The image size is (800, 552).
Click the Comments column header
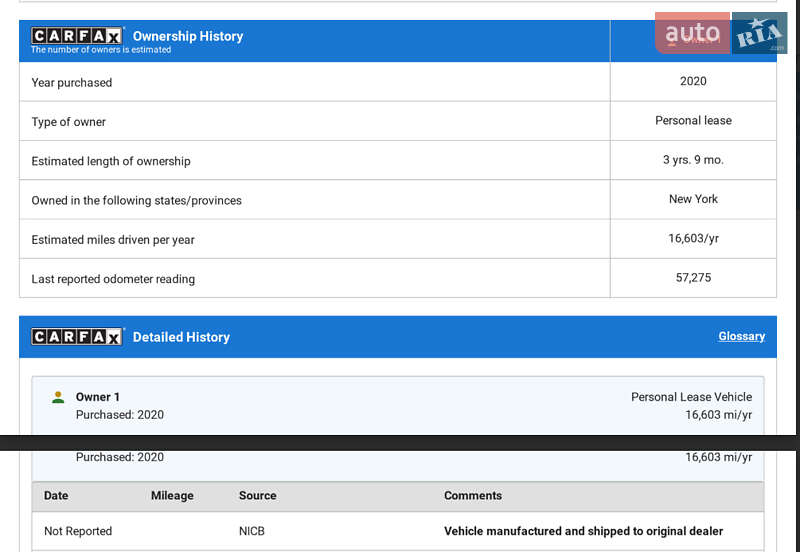(473, 495)
